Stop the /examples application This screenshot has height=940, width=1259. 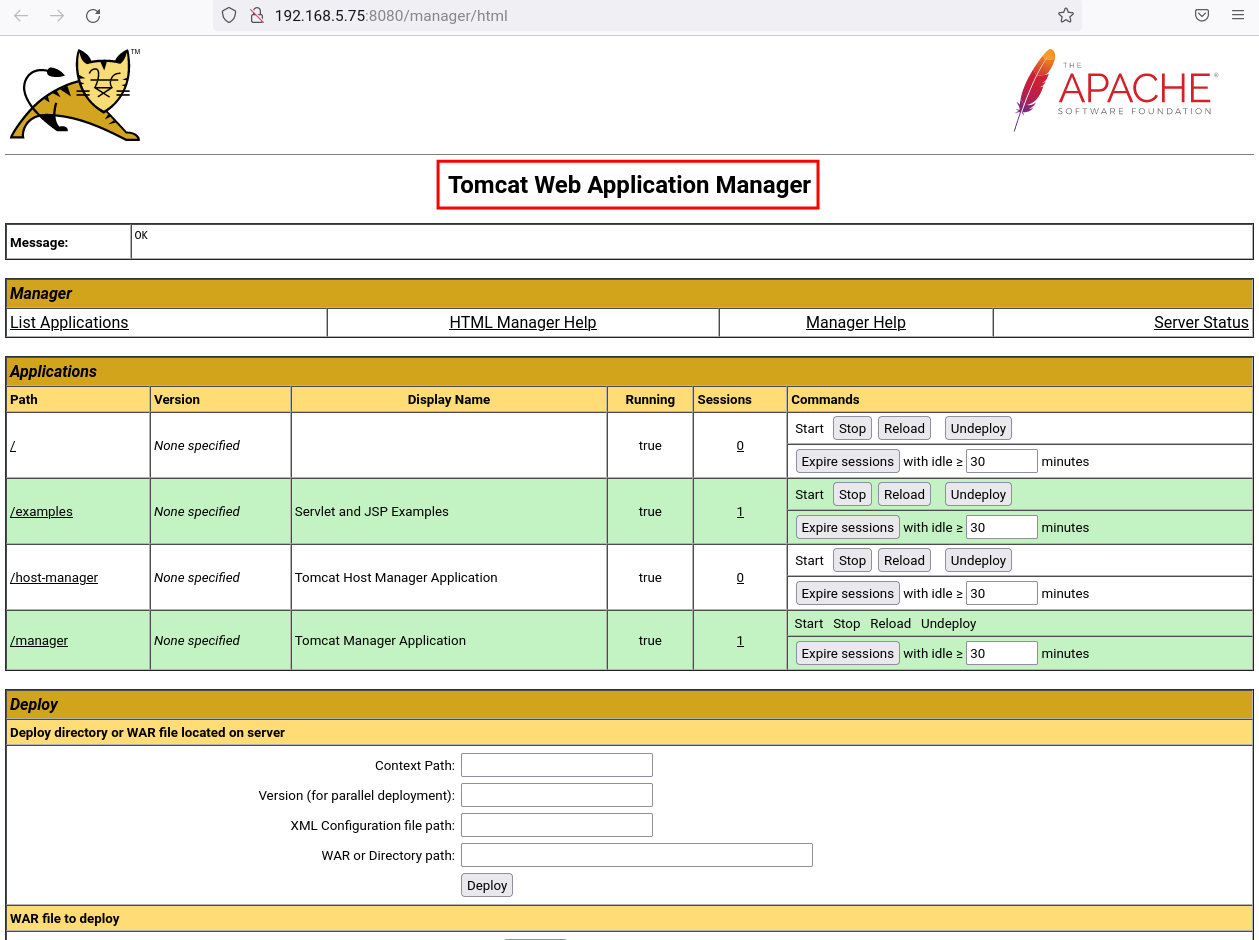[x=852, y=494]
